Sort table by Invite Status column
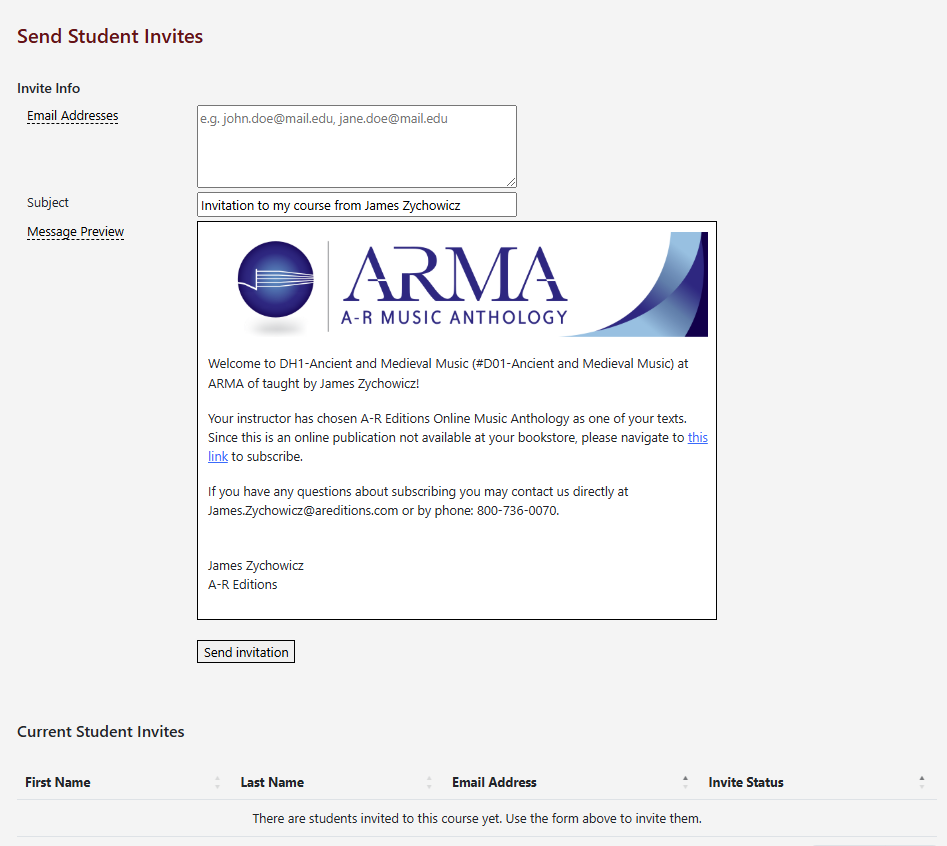The height and width of the screenshot is (846, 947). [x=746, y=783]
